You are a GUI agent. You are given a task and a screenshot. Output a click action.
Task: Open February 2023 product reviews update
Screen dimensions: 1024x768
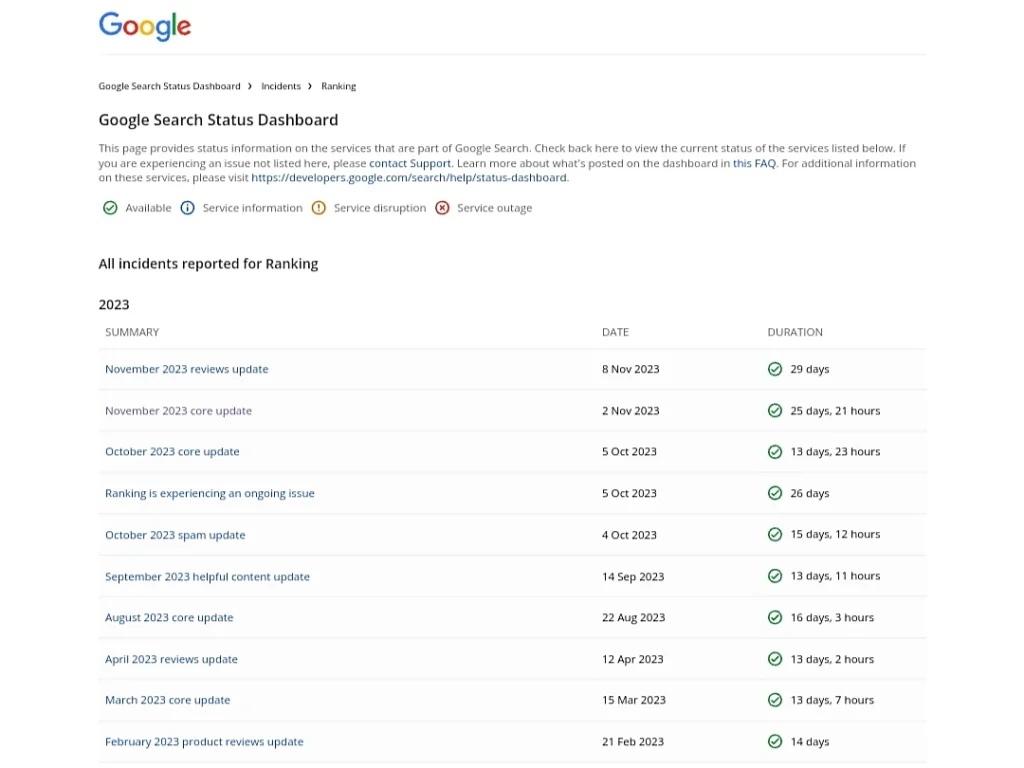(204, 742)
